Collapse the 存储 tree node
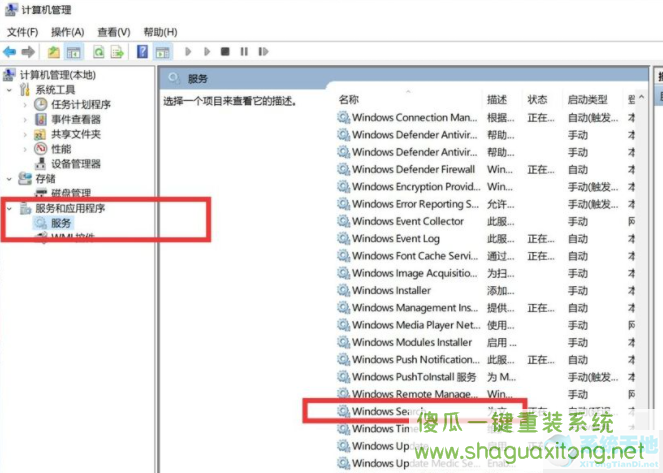Image resolution: width=663 pixels, height=473 pixels. (9, 179)
